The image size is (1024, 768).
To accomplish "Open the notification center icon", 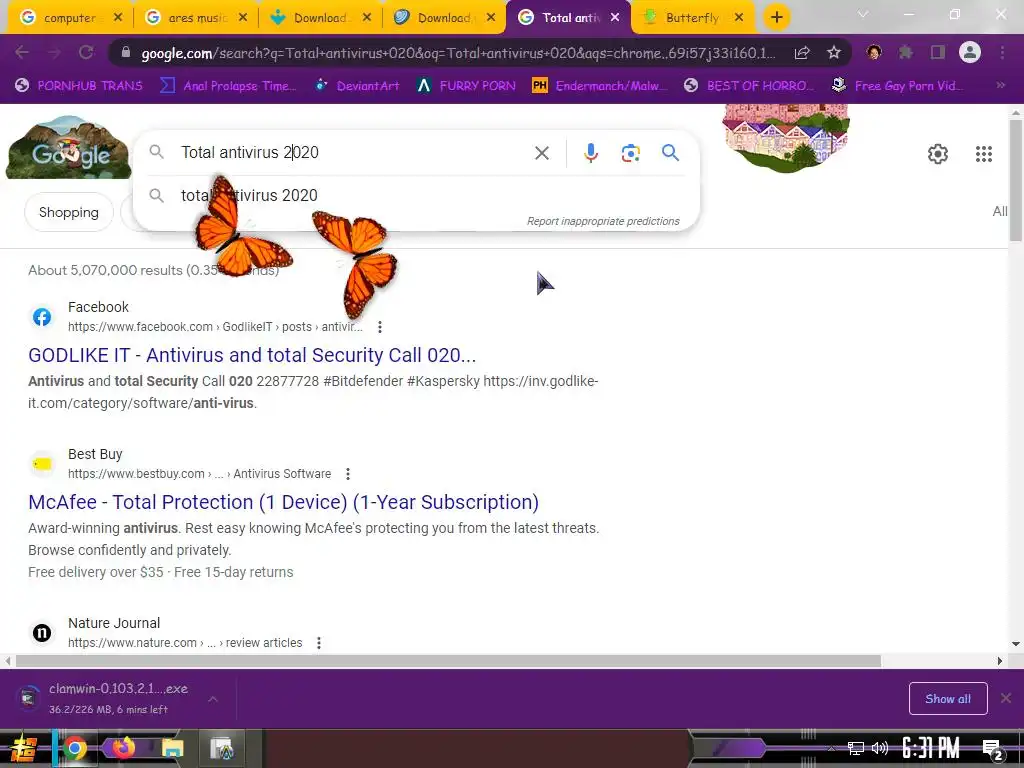I will coord(992,749).
